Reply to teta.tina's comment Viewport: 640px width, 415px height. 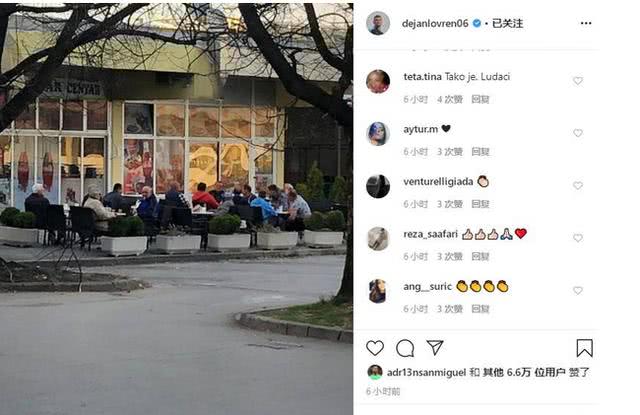pyautogui.click(x=480, y=99)
